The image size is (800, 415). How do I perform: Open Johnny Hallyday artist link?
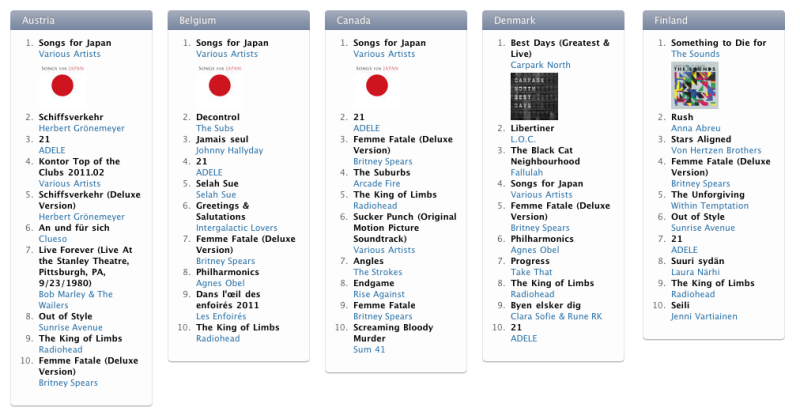pos(230,151)
